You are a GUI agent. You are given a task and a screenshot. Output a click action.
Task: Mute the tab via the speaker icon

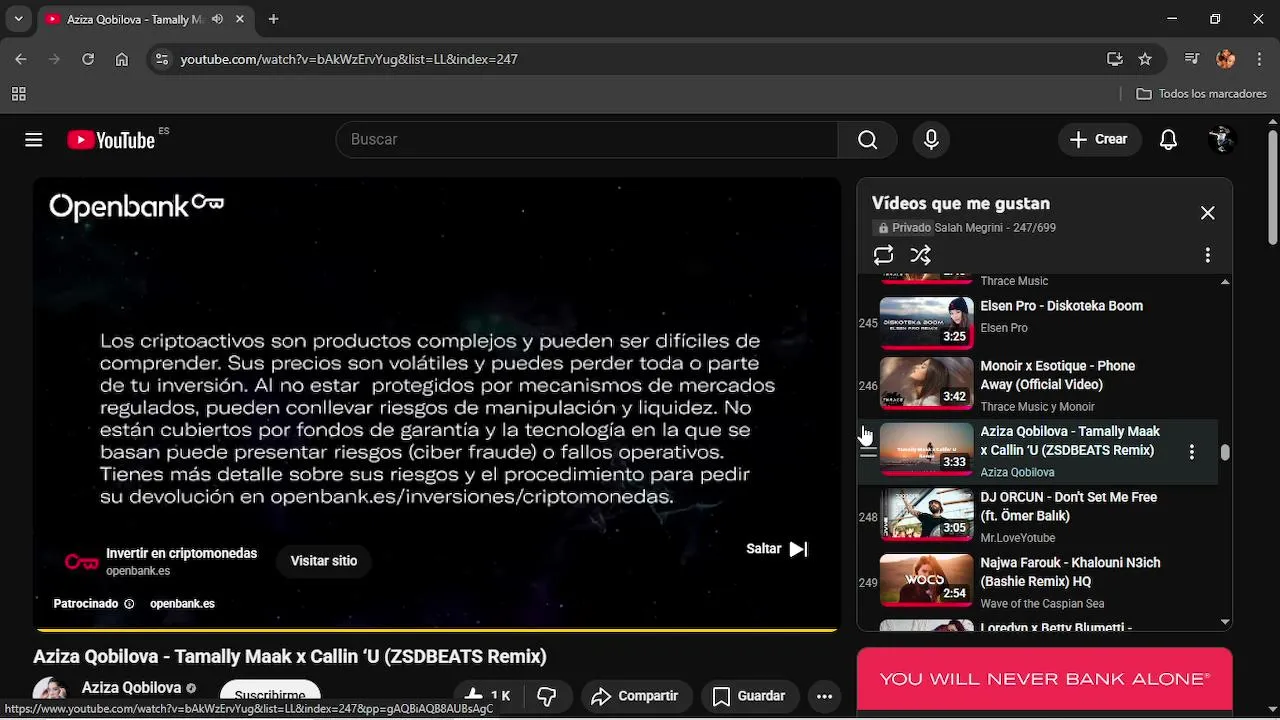click(x=218, y=19)
